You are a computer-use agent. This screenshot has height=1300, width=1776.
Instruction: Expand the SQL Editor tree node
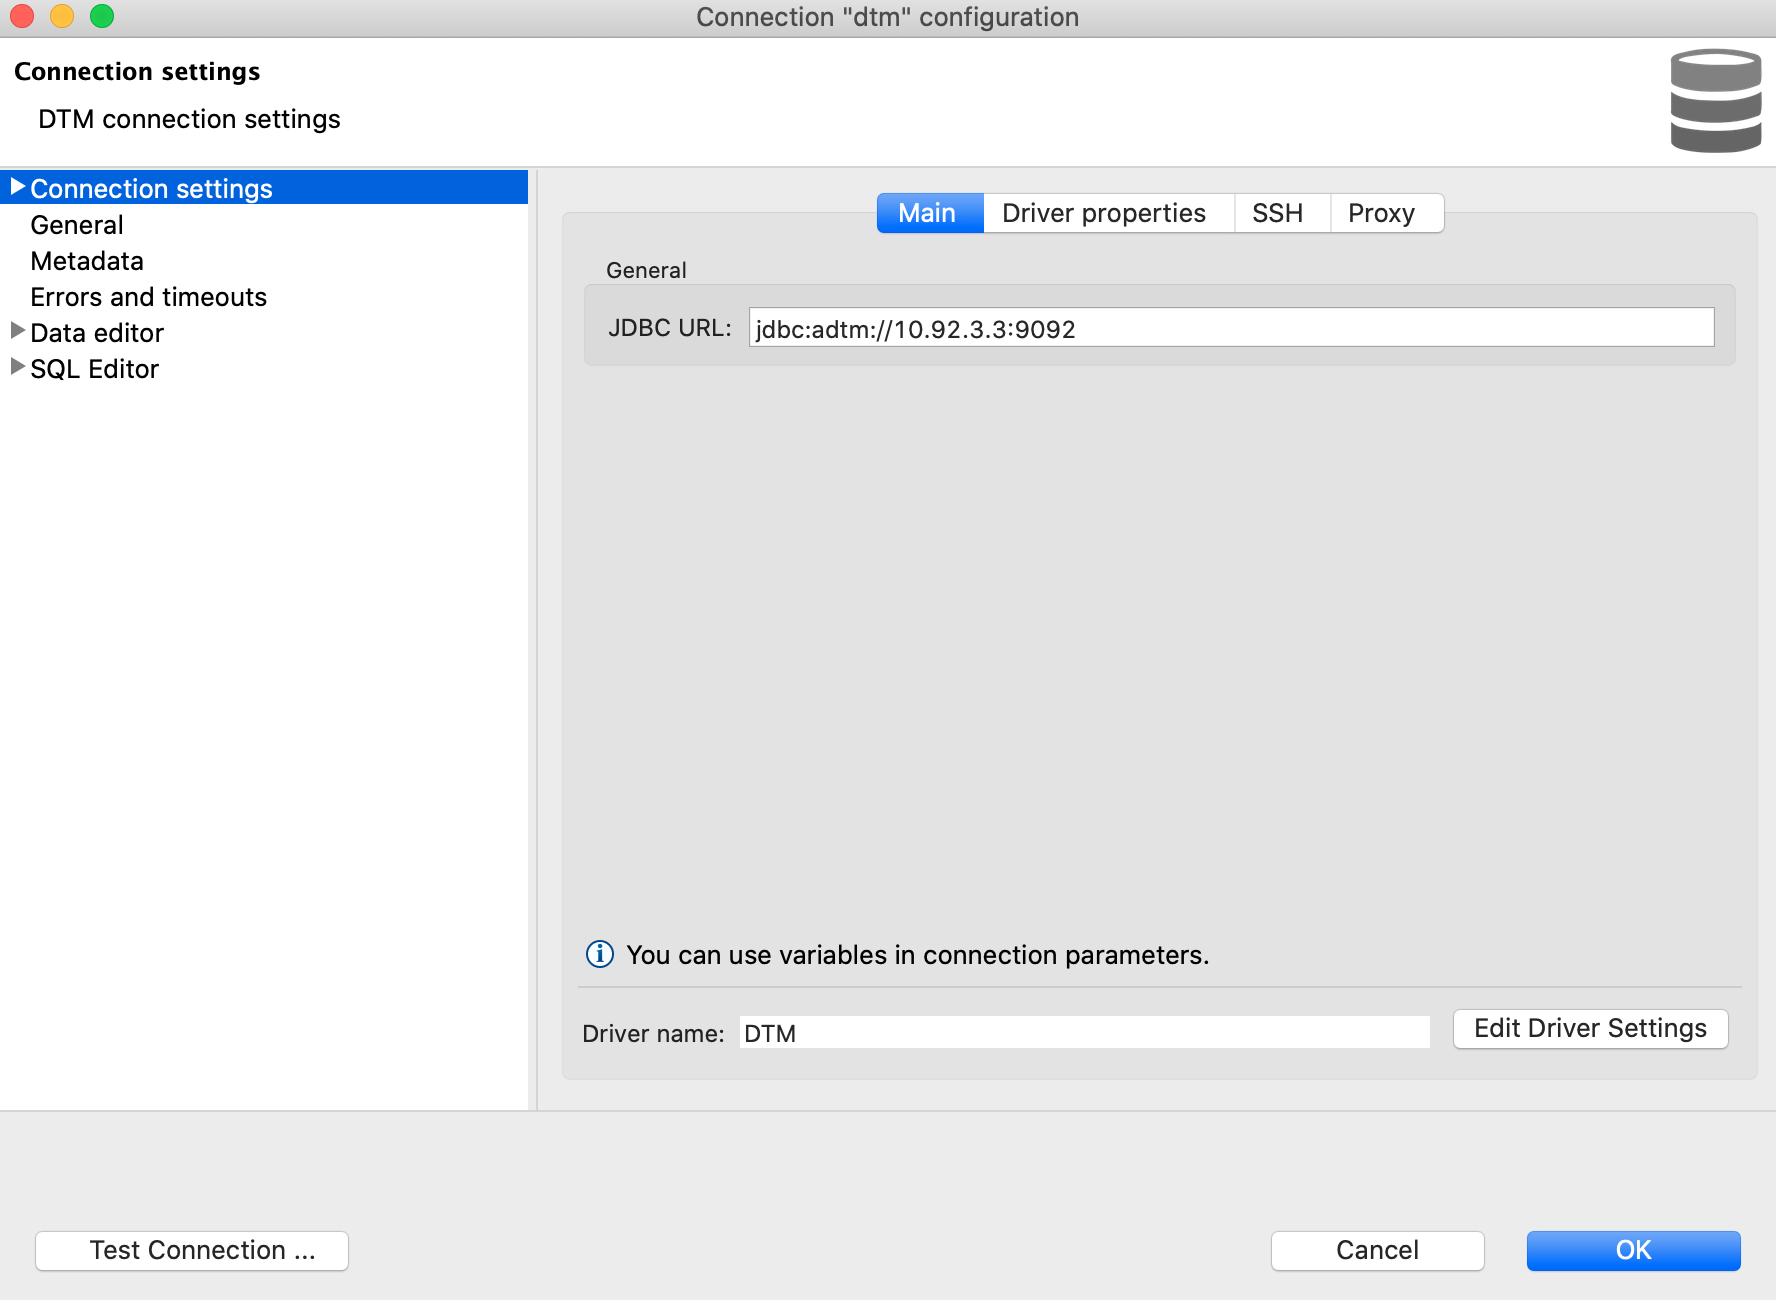[17, 367]
